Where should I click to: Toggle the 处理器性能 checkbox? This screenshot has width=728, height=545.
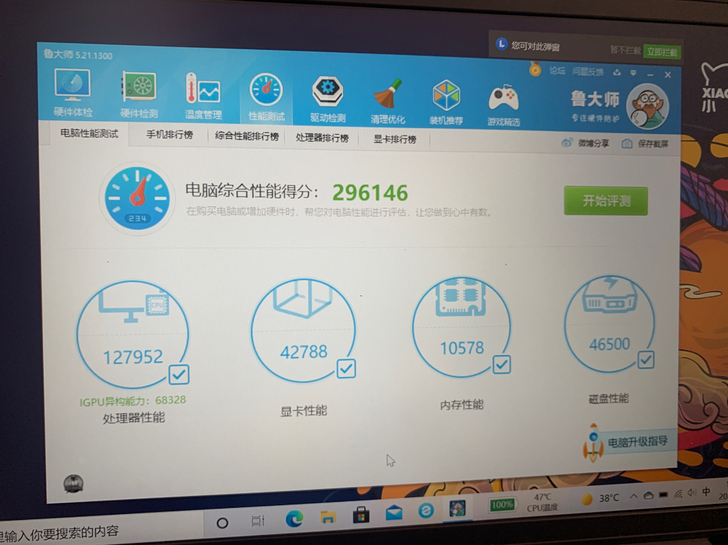[179, 374]
